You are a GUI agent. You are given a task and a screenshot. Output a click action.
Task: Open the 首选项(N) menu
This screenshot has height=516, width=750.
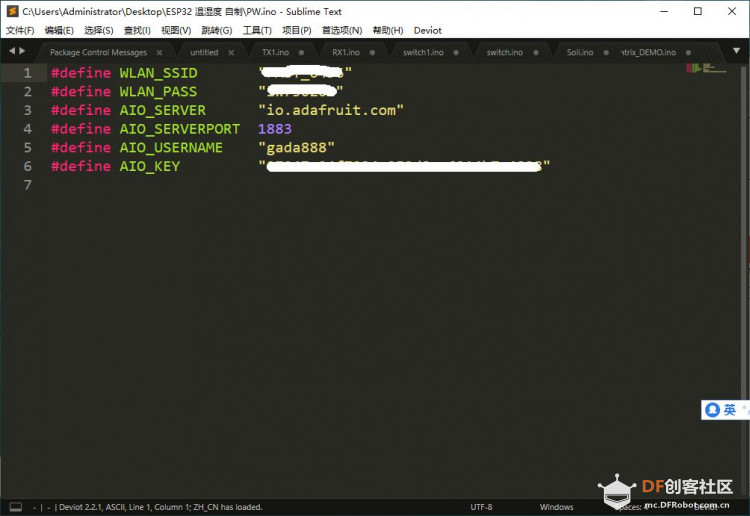[x=342, y=31]
